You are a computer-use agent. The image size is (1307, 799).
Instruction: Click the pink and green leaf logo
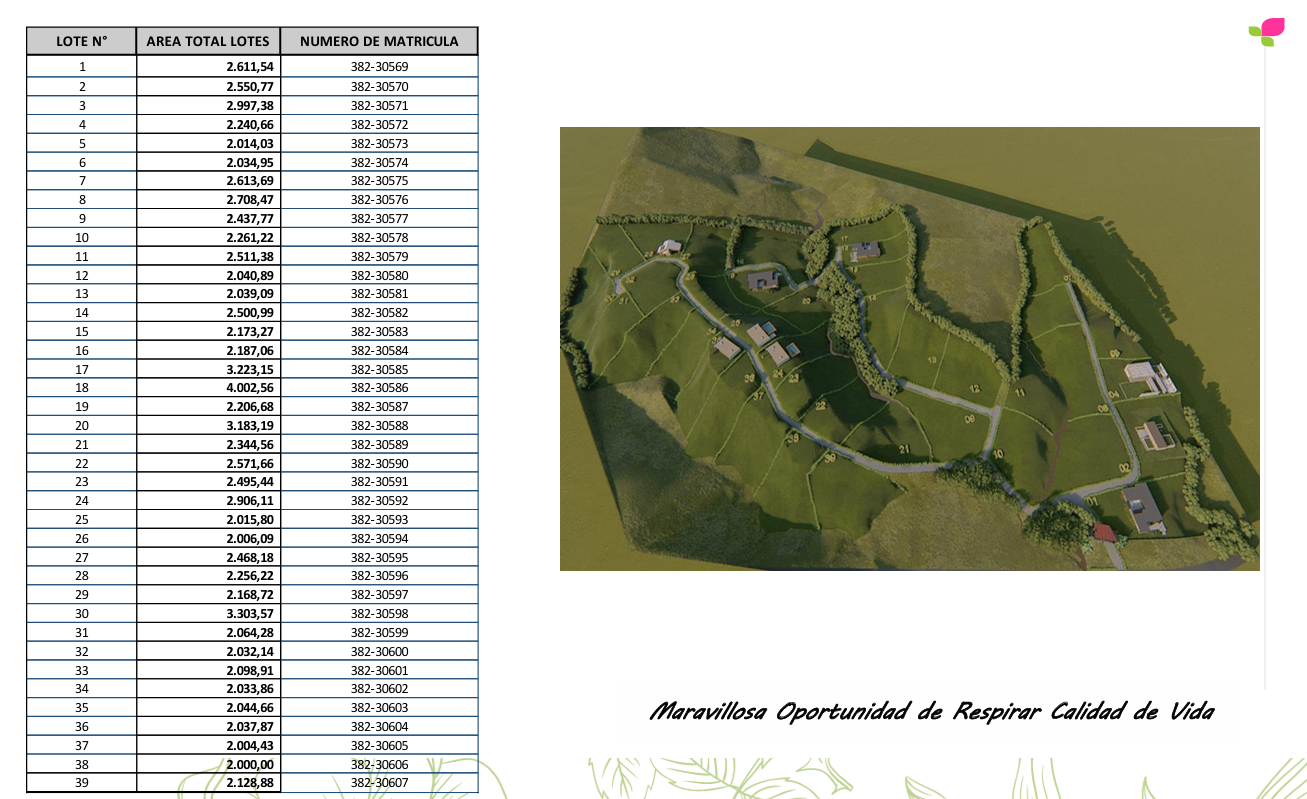coord(1267,31)
